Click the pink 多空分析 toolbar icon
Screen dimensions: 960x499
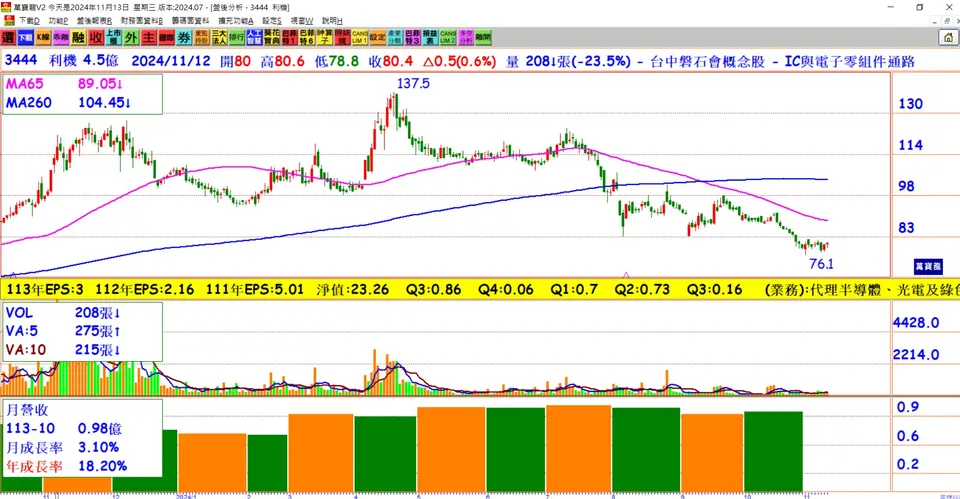coord(466,37)
